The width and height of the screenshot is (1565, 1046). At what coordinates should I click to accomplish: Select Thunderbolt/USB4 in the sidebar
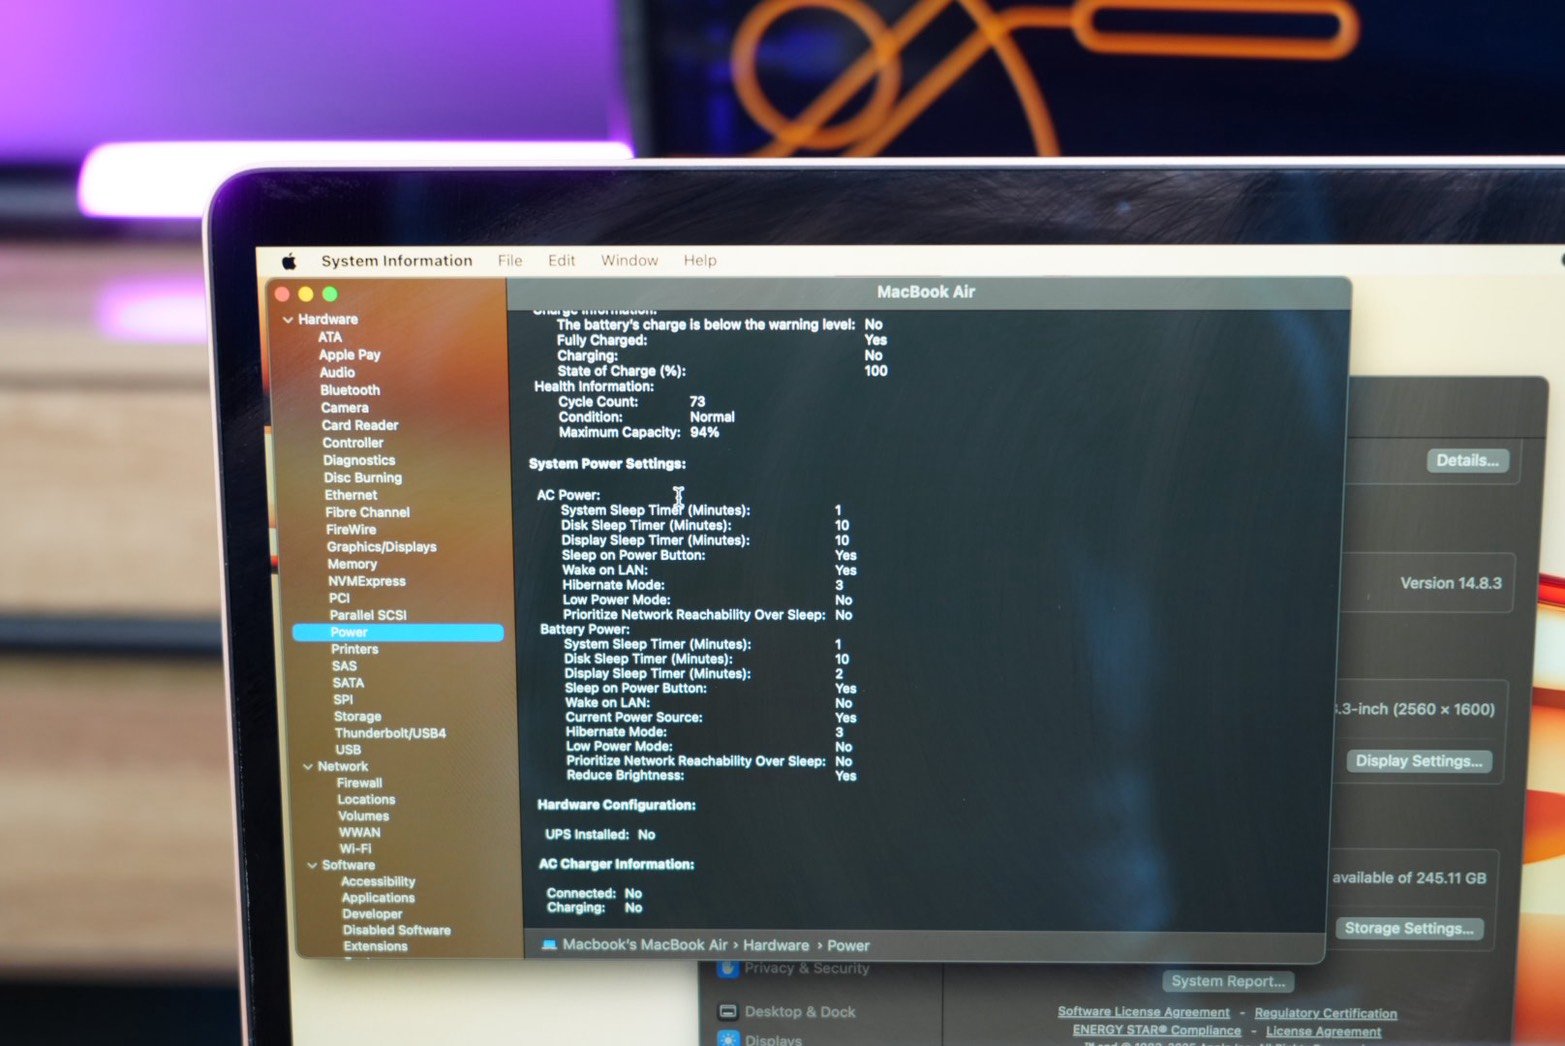pos(390,733)
